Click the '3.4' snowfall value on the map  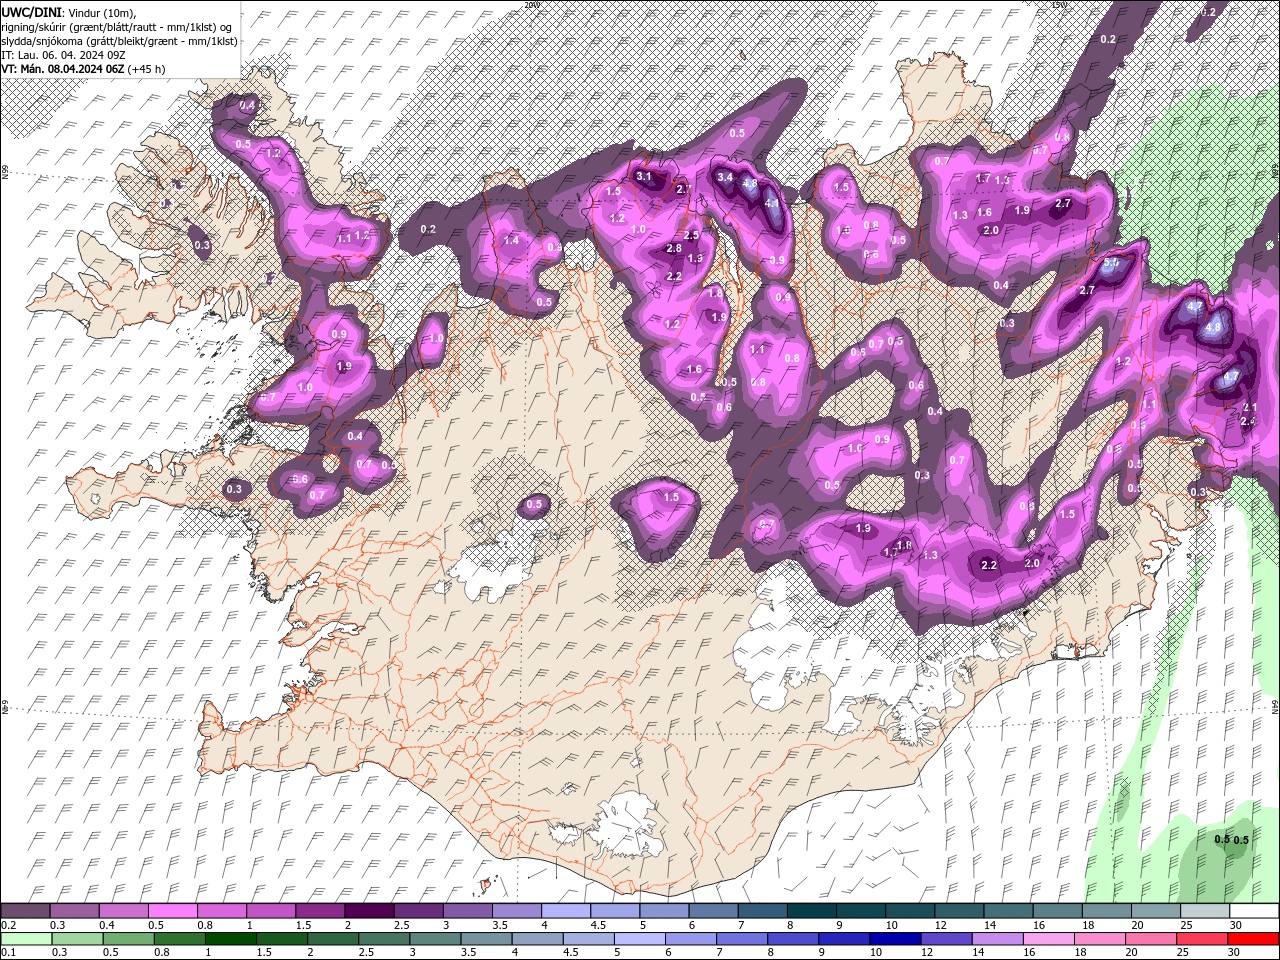point(726,177)
